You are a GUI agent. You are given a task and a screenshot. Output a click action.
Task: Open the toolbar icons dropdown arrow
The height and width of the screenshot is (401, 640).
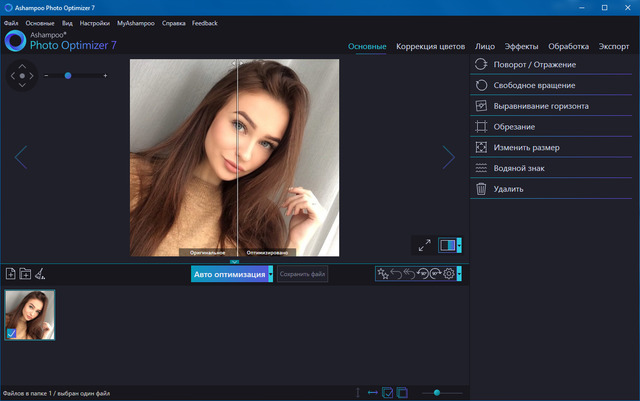(459, 274)
